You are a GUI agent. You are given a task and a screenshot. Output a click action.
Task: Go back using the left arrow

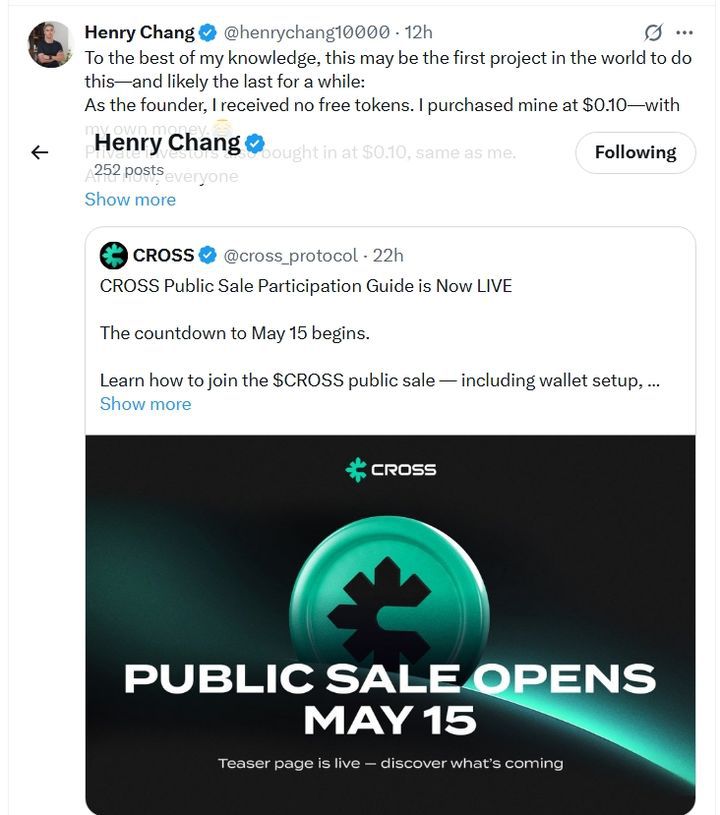40,152
